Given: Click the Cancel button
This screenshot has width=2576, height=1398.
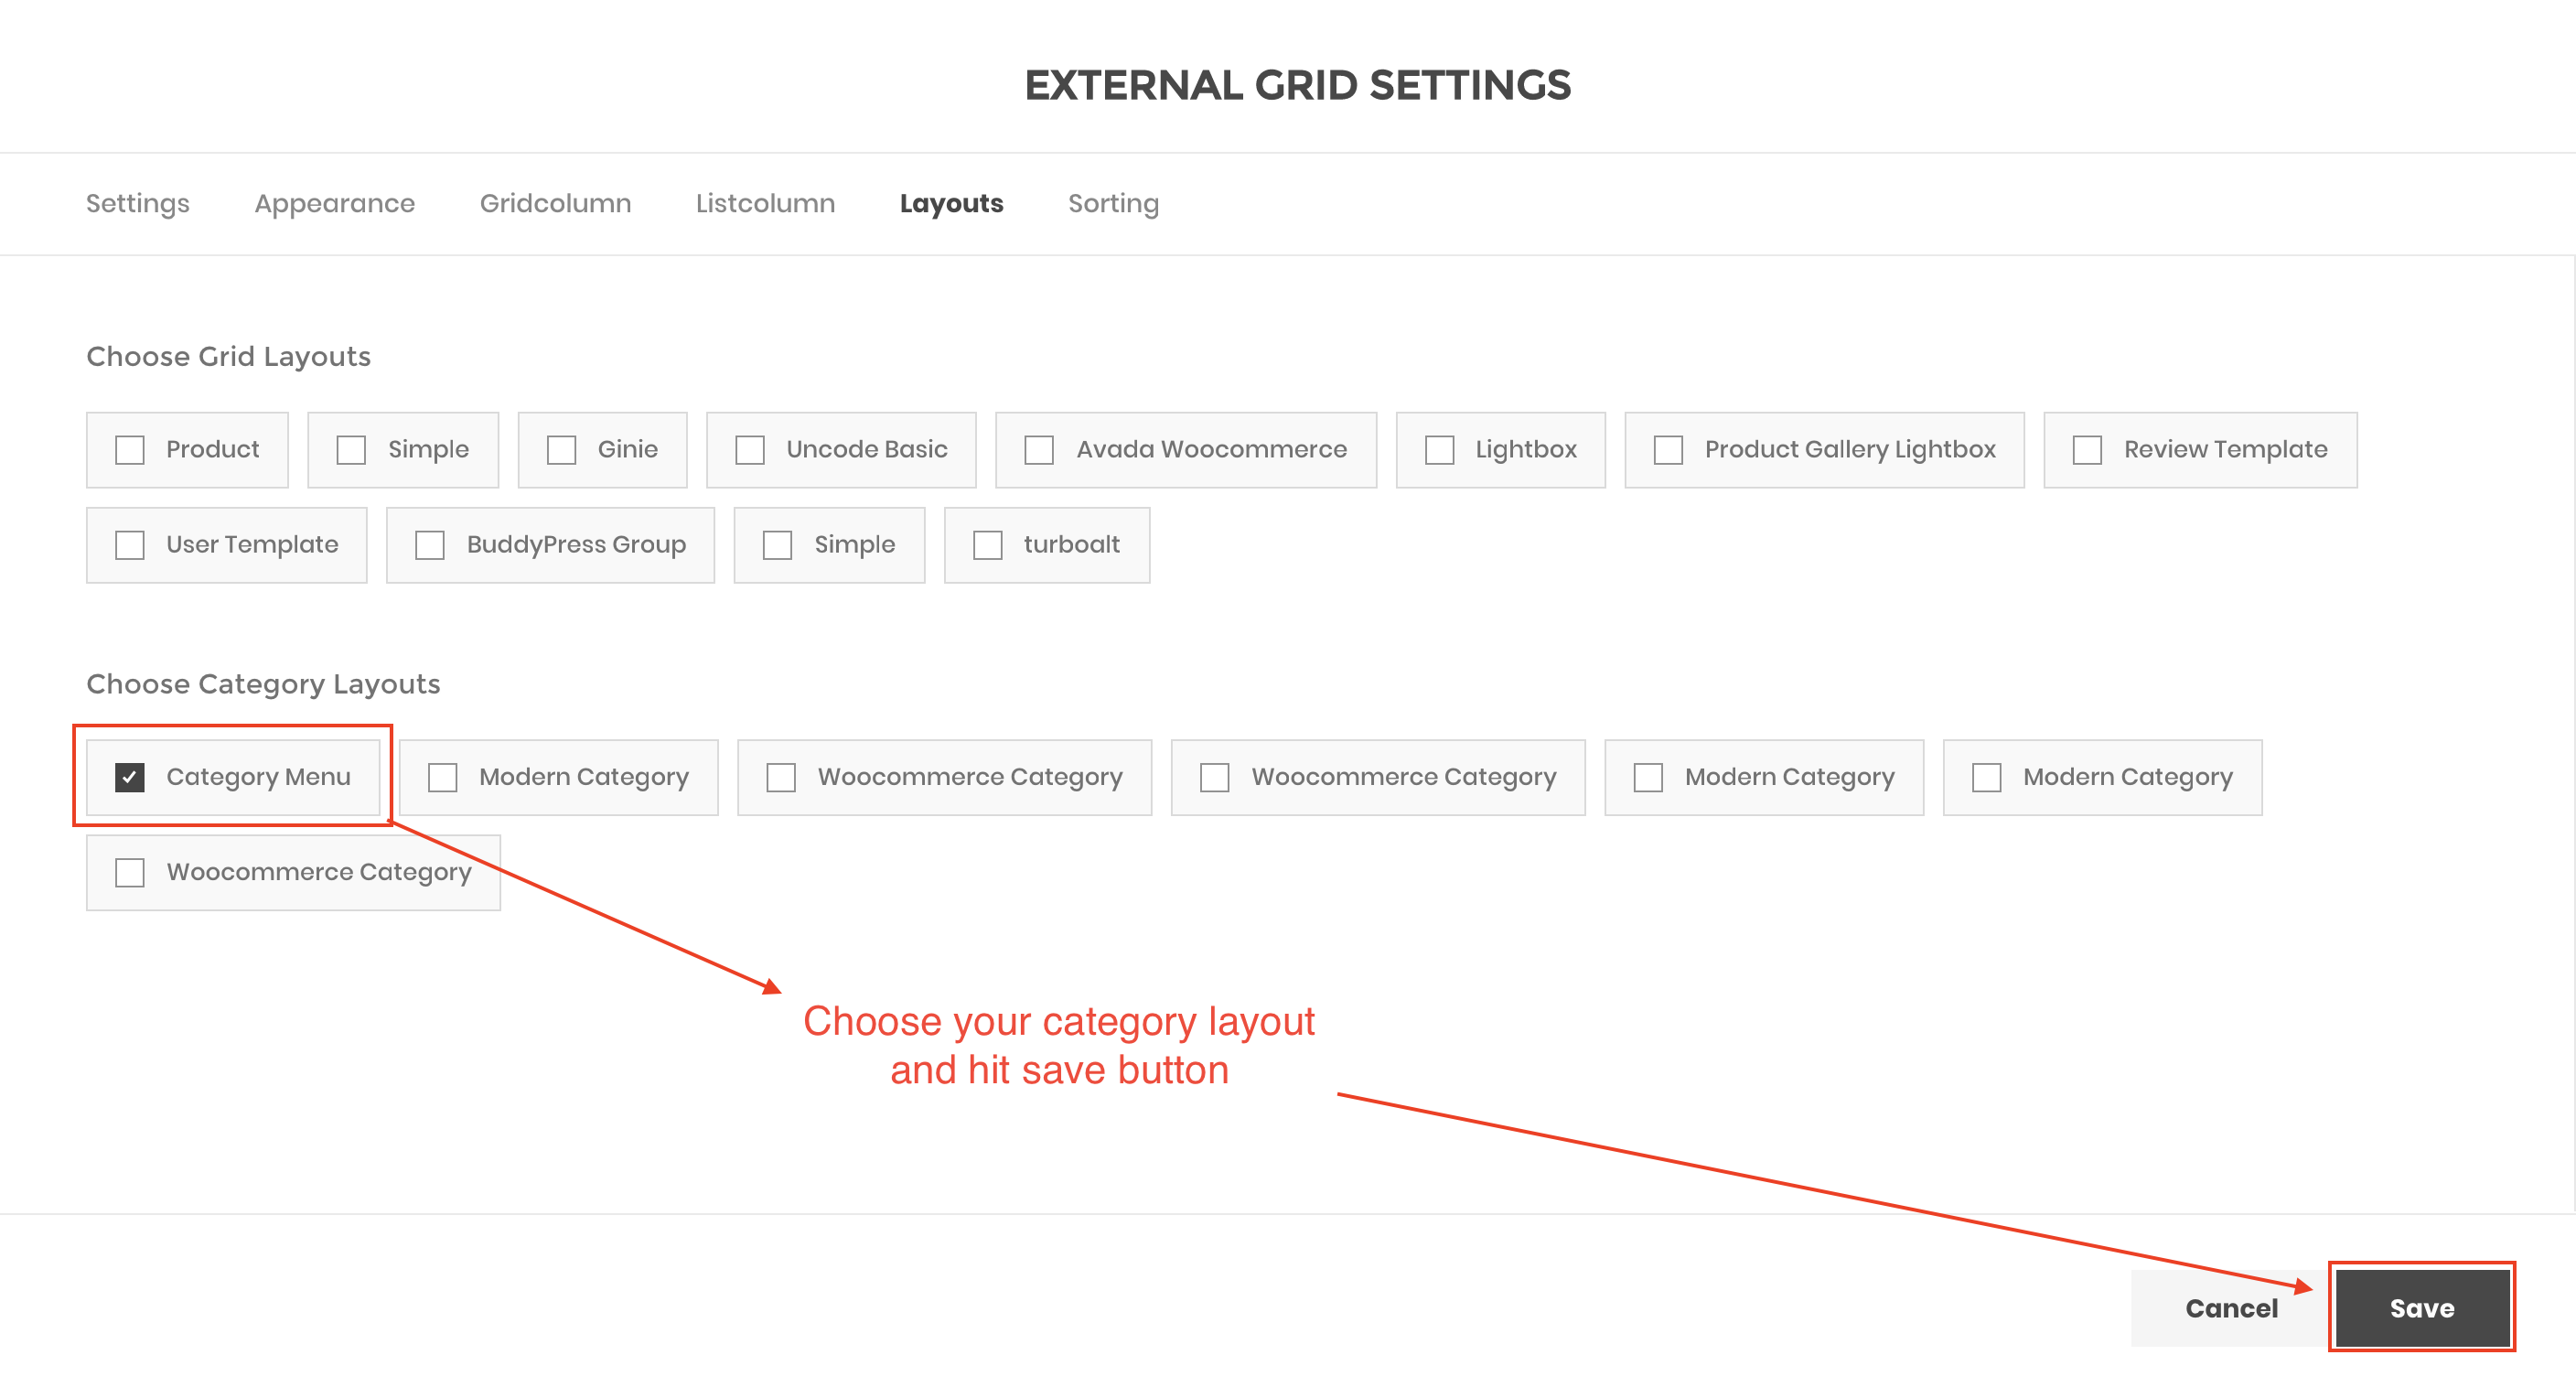Looking at the screenshot, I should point(2230,1308).
